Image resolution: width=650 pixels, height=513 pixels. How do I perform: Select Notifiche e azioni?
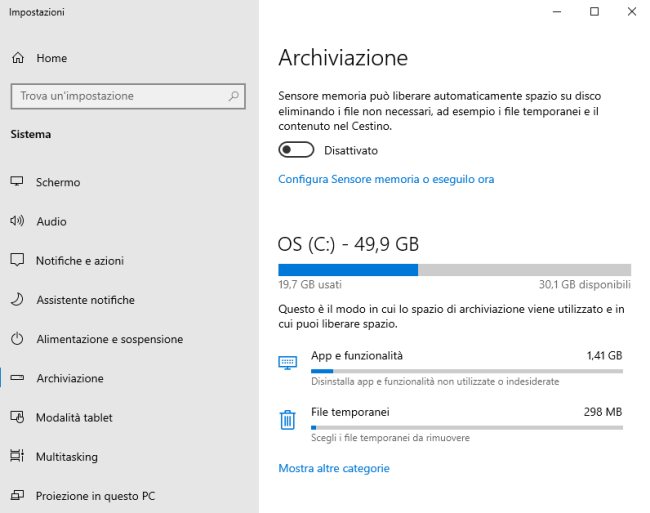click(80, 261)
